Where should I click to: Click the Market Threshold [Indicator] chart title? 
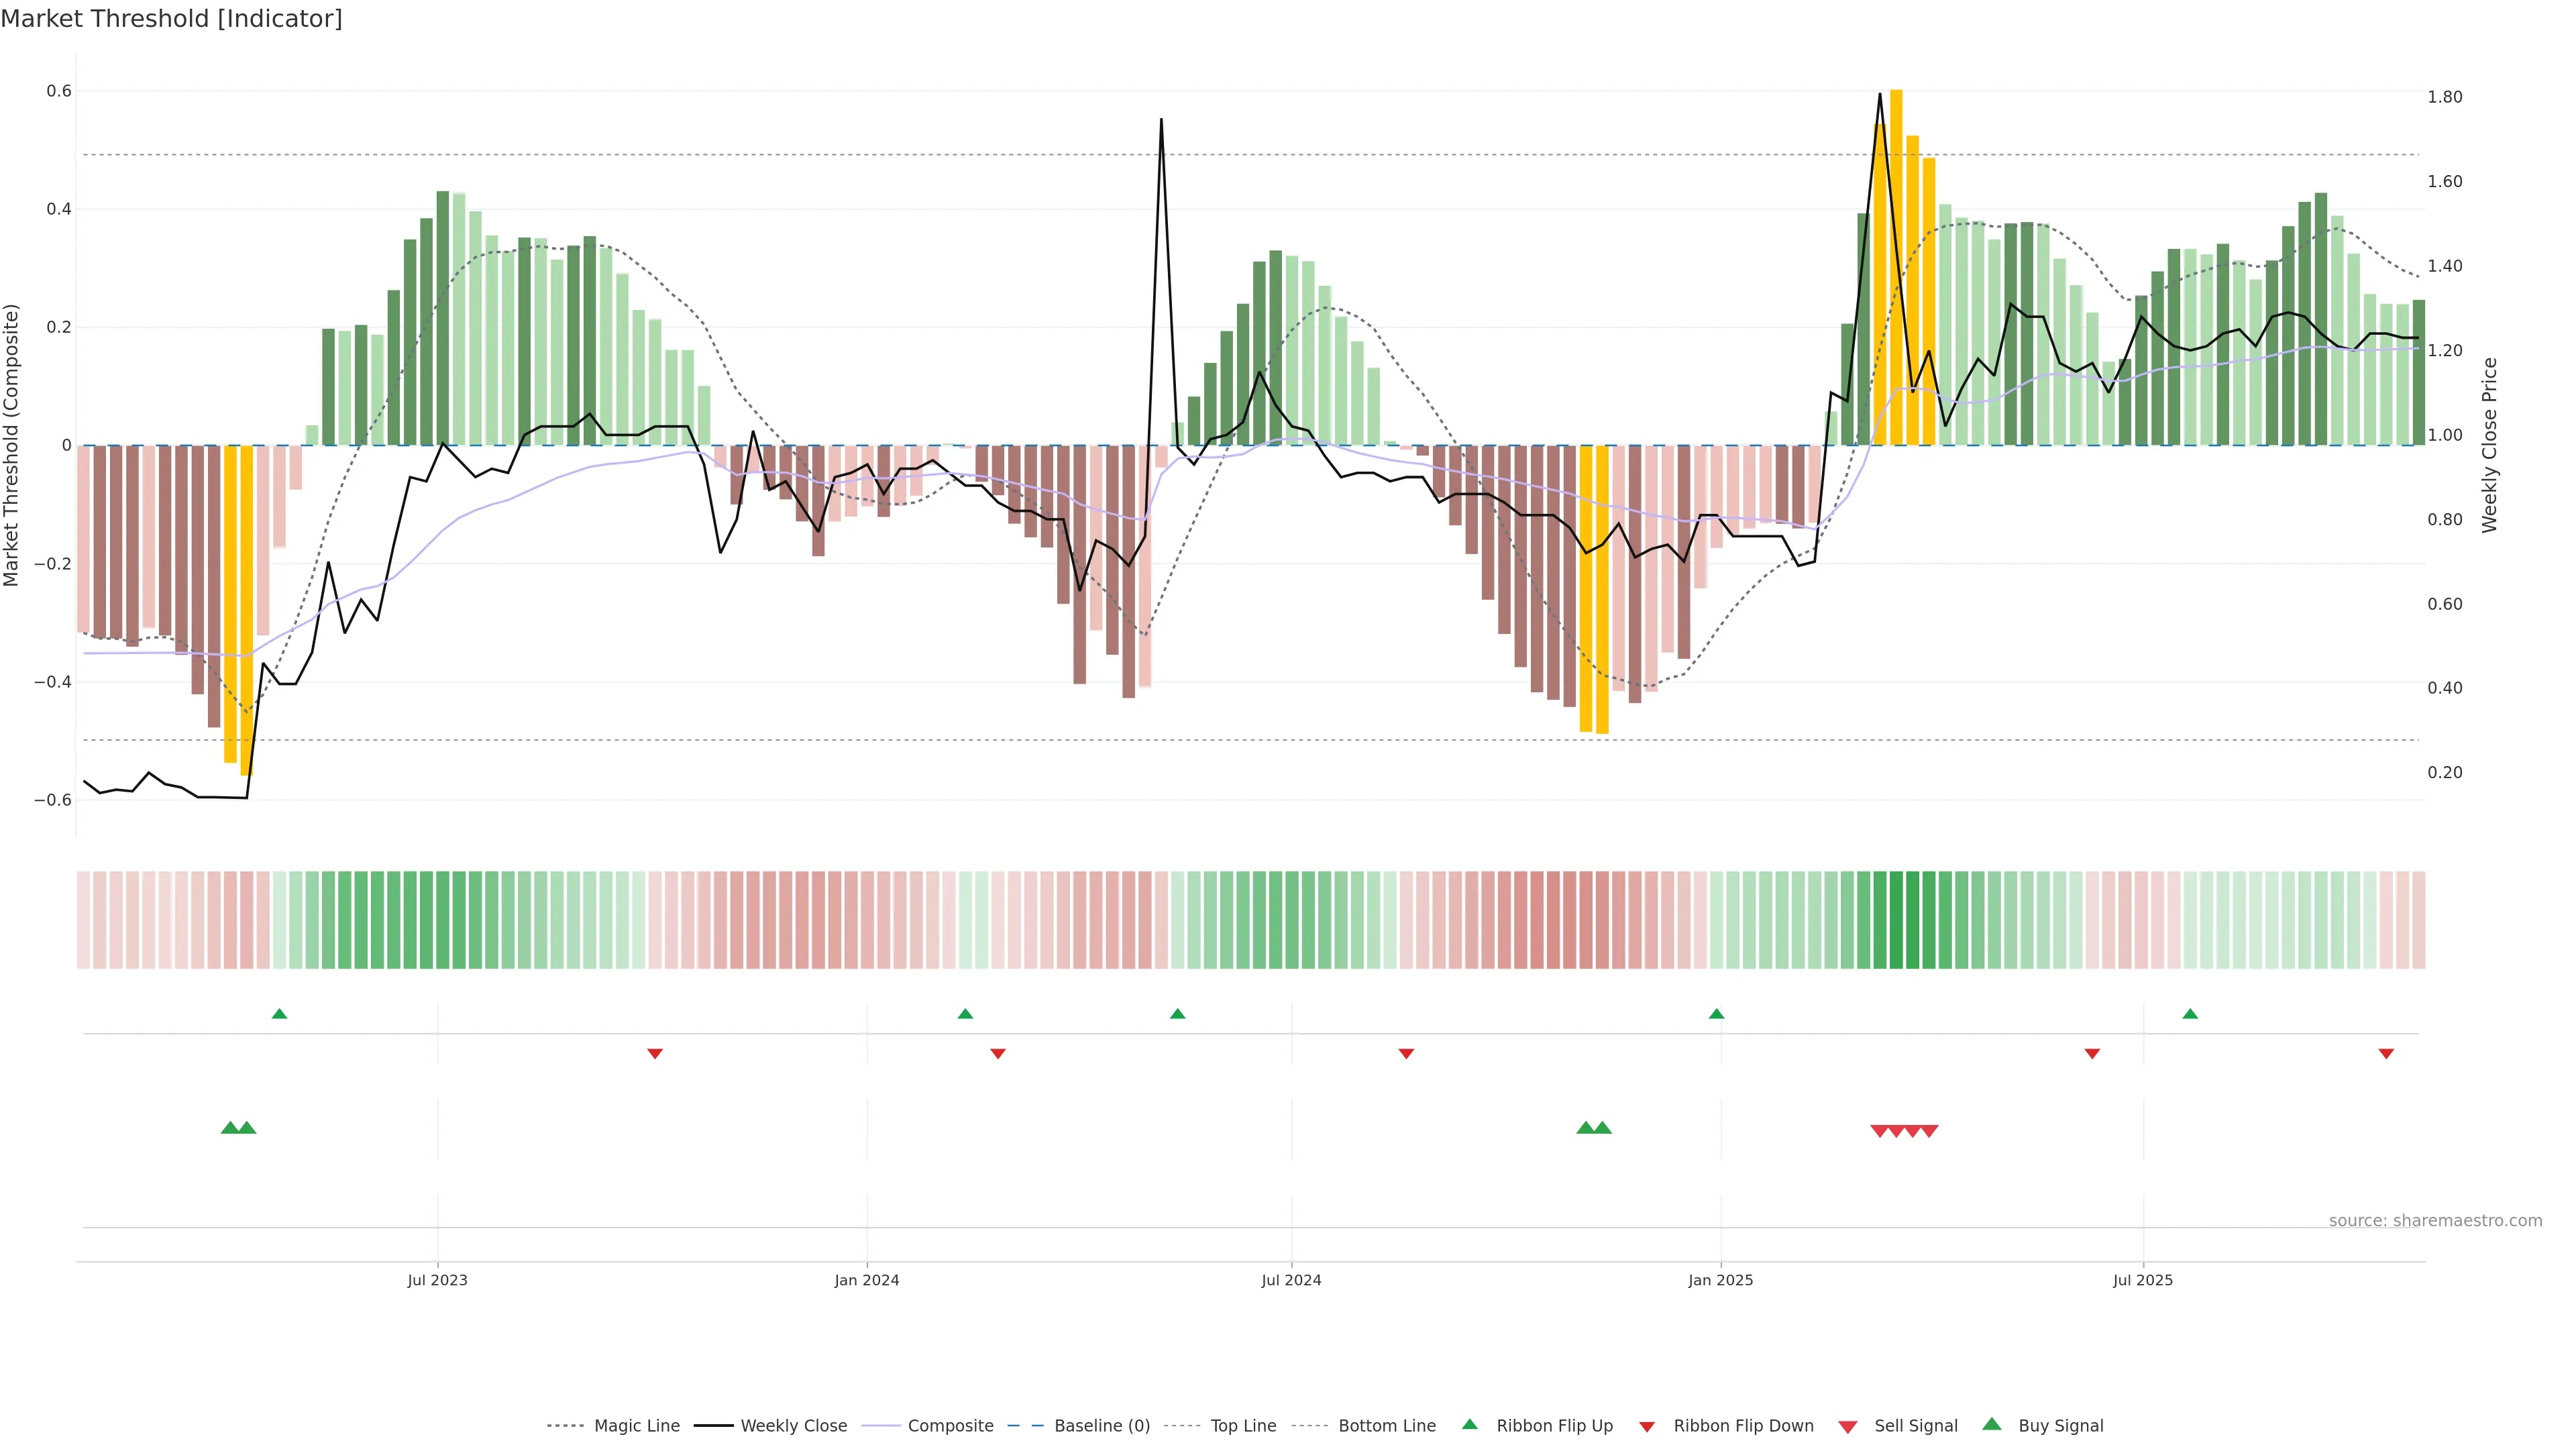tap(171, 19)
